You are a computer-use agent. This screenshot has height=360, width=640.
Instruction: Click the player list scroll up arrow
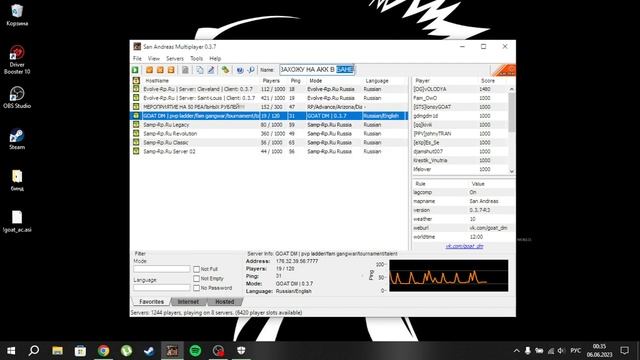coord(512,89)
